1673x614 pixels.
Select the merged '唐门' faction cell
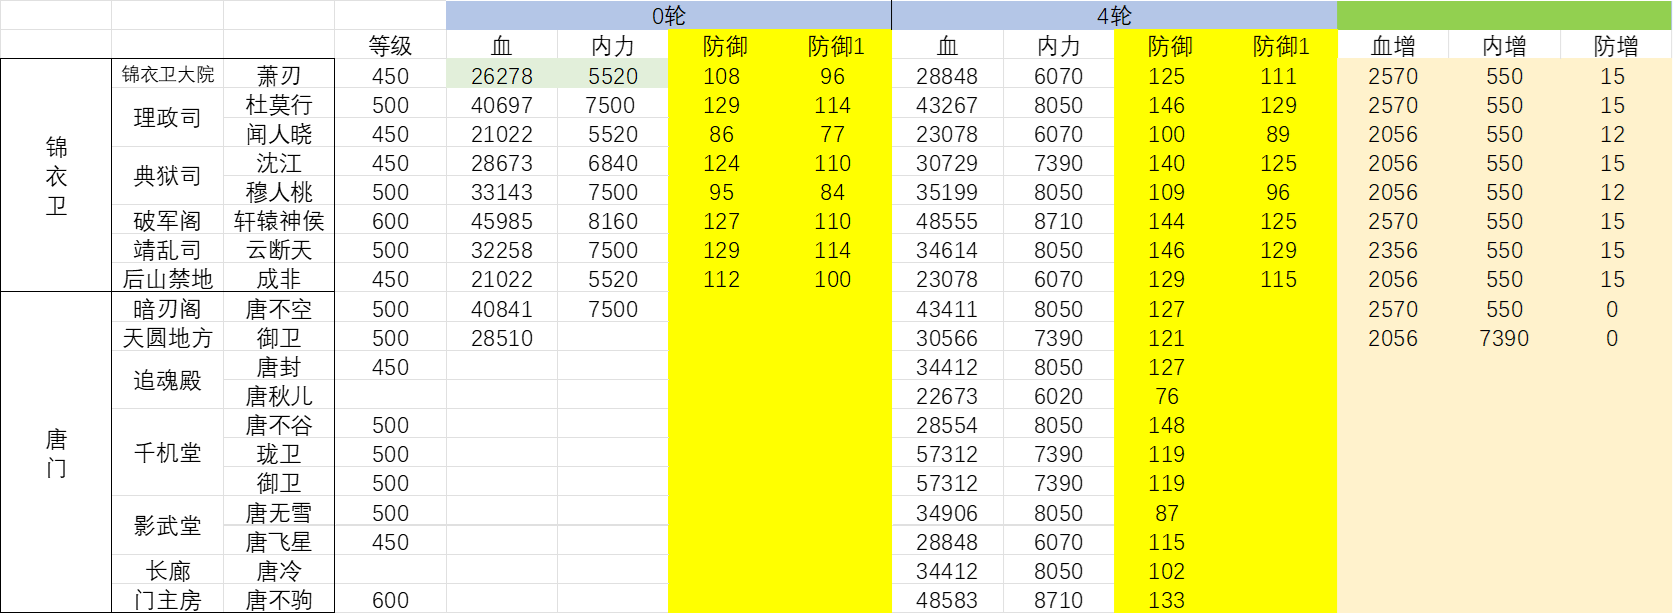56,453
